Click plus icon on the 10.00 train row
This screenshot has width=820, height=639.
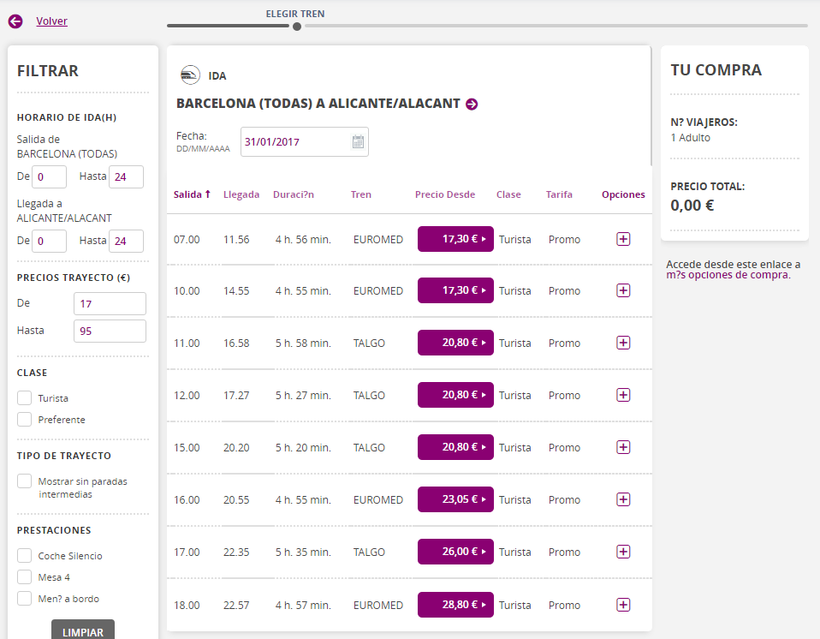[623, 291]
